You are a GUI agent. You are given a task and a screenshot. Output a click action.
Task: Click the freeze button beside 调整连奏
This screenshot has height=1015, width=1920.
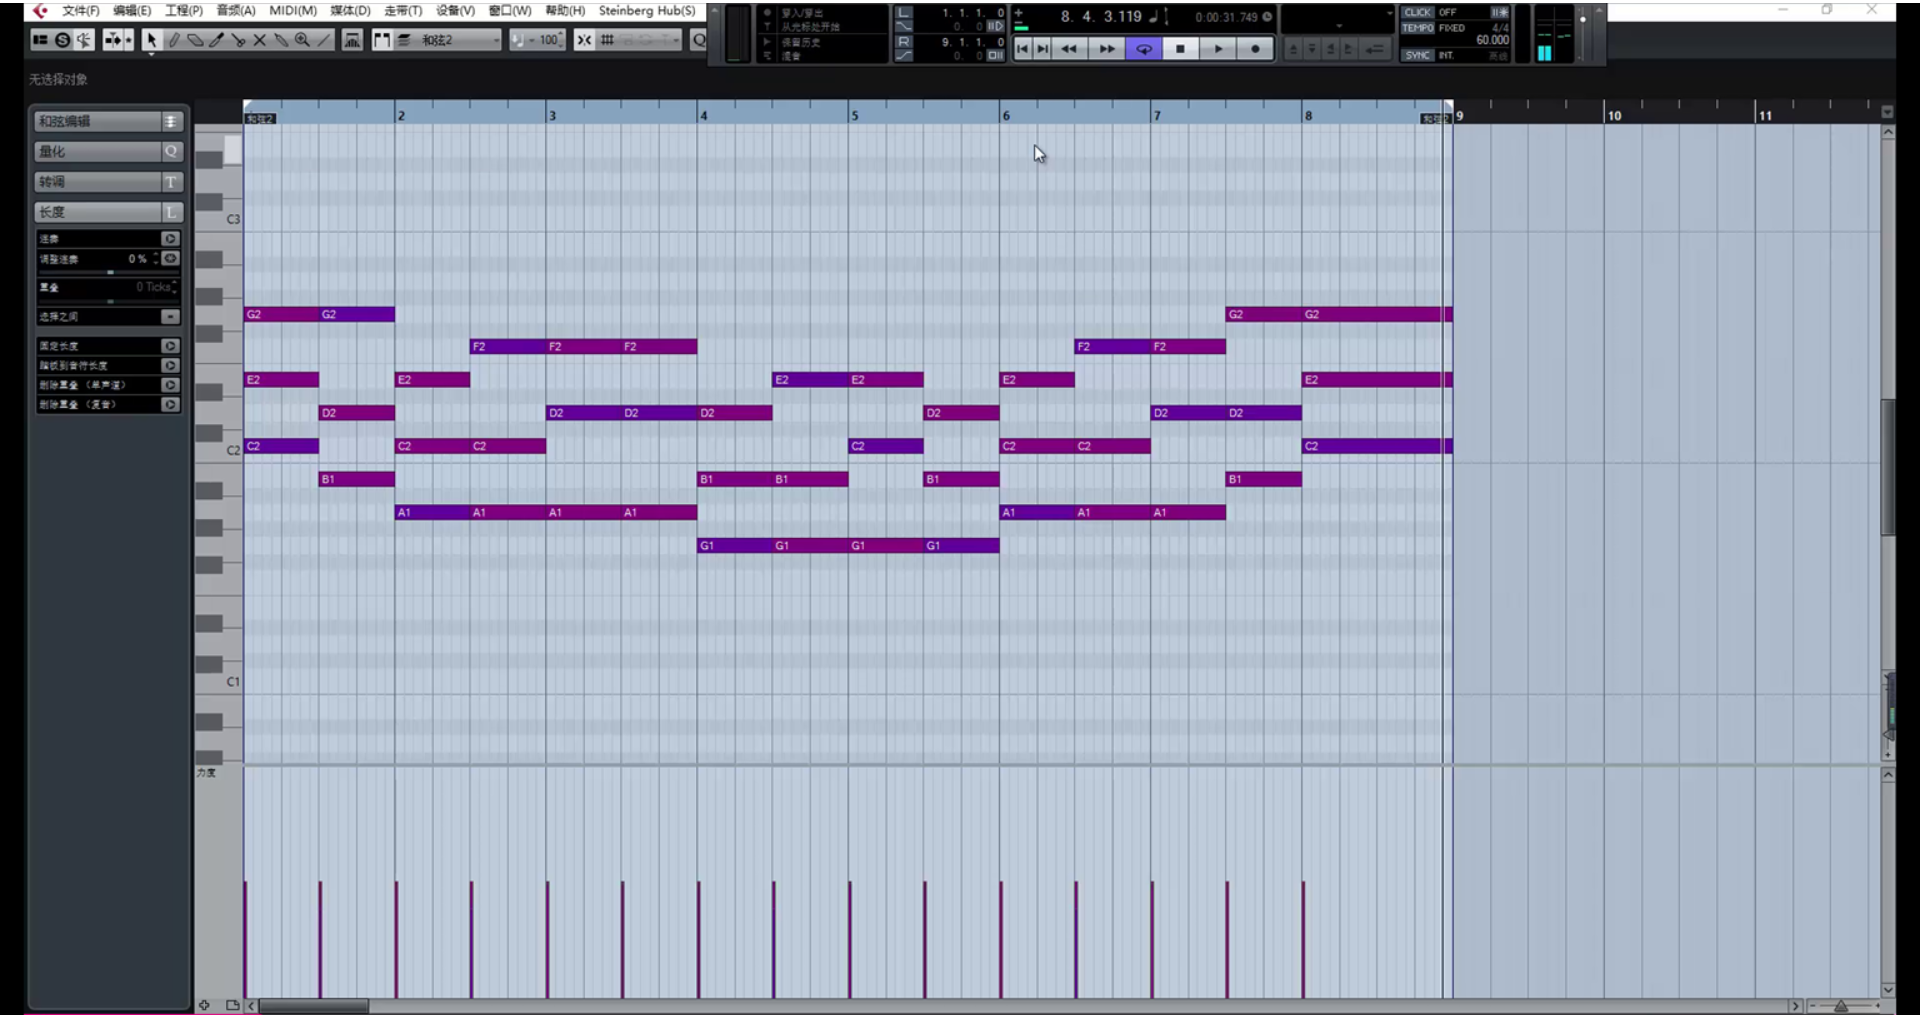pyautogui.click(x=171, y=259)
